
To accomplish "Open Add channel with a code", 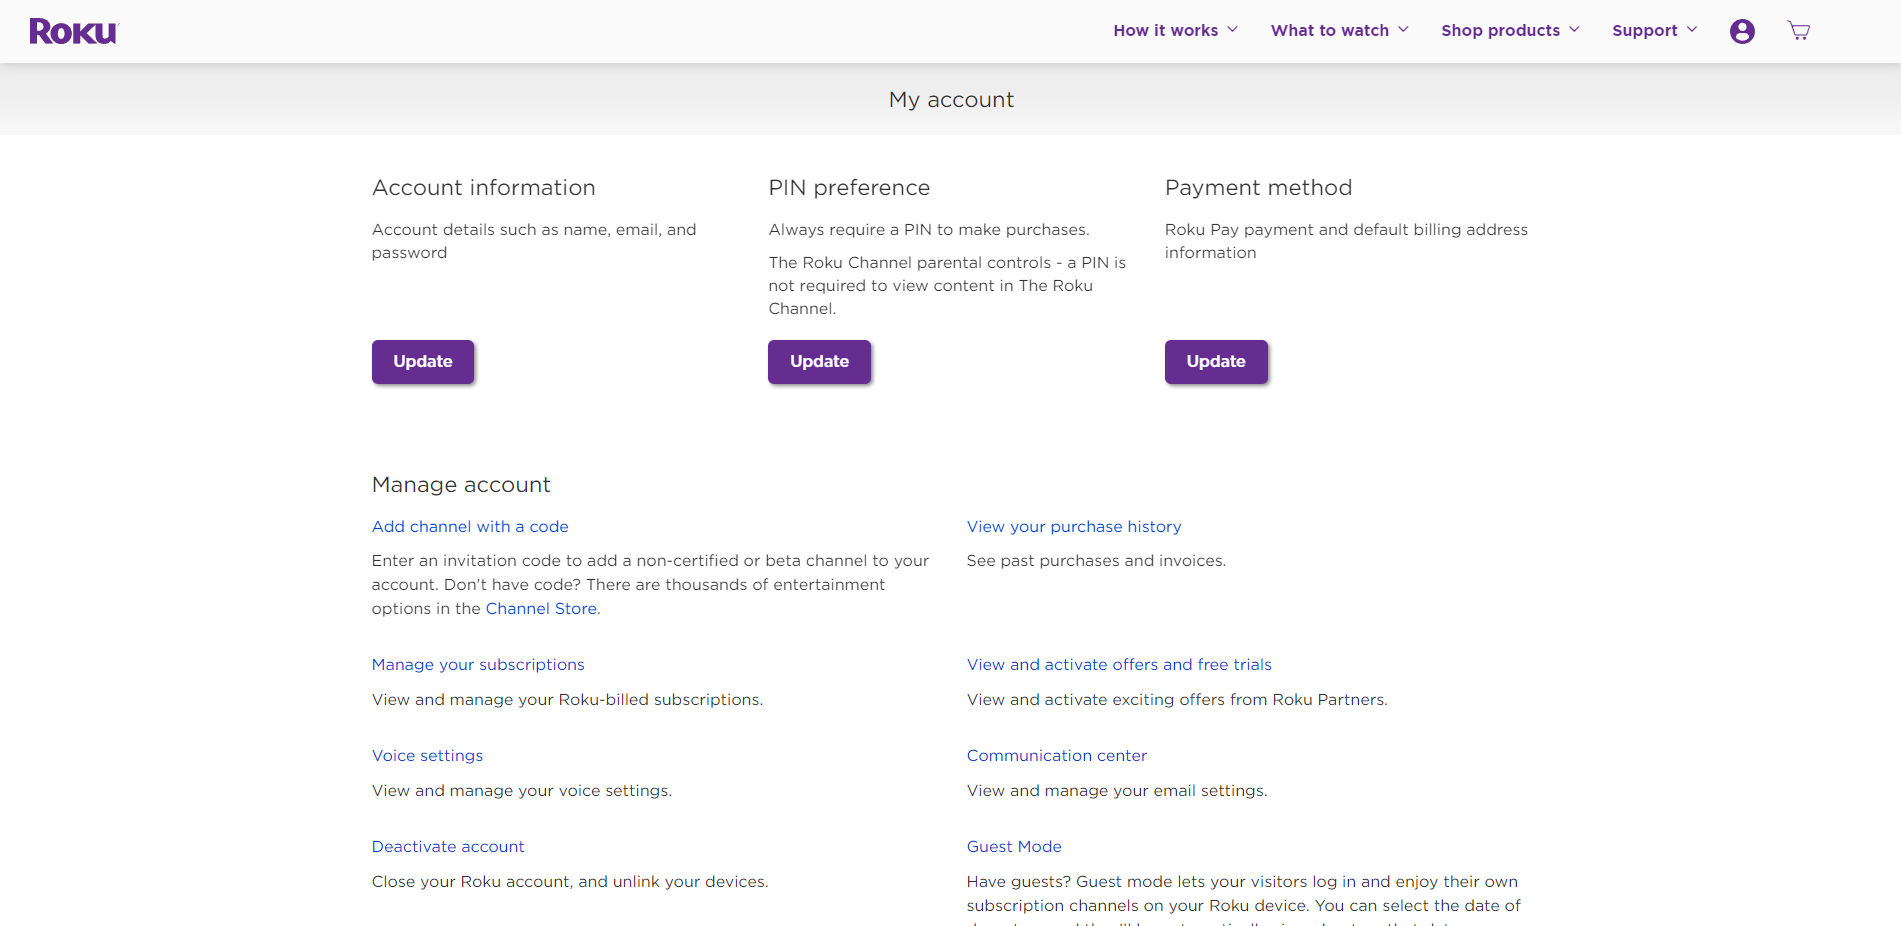I will [470, 526].
